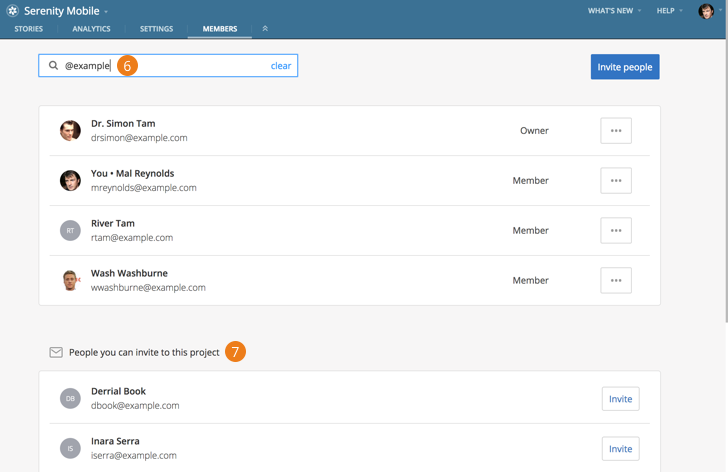728x472 pixels.
Task: Open the user profile menu in top right
Action: [x=707, y=11]
